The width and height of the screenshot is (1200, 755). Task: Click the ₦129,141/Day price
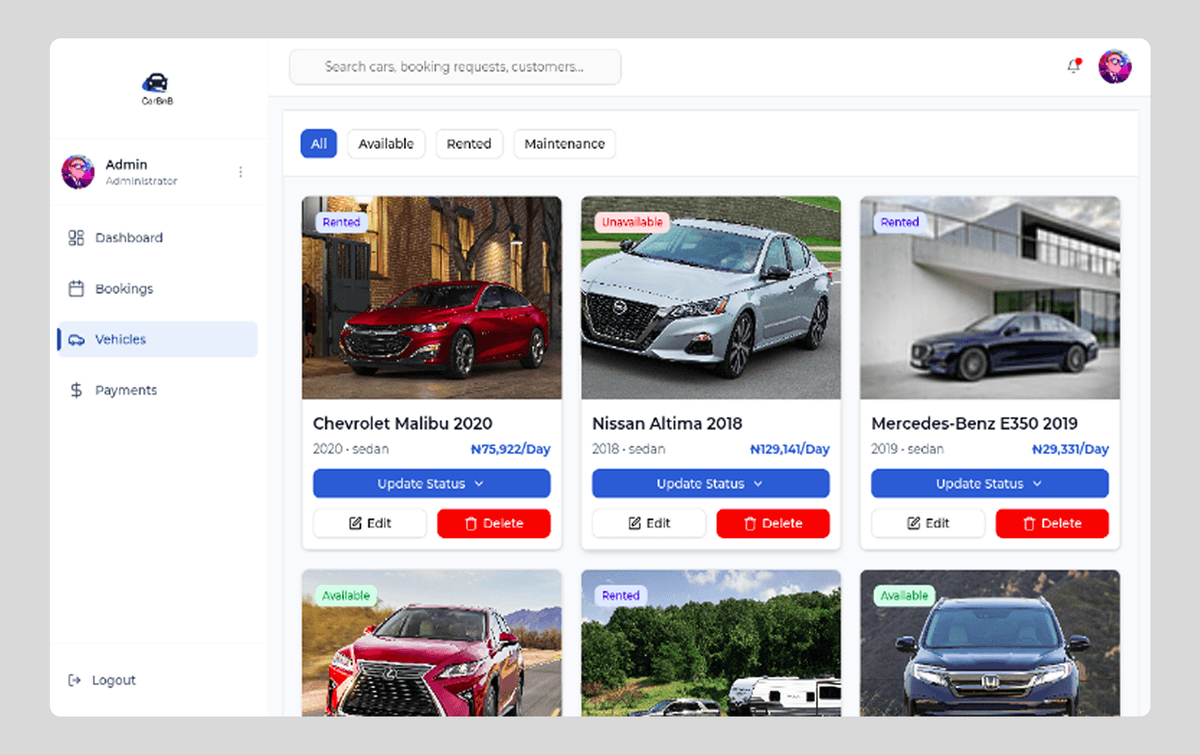(x=790, y=449)
